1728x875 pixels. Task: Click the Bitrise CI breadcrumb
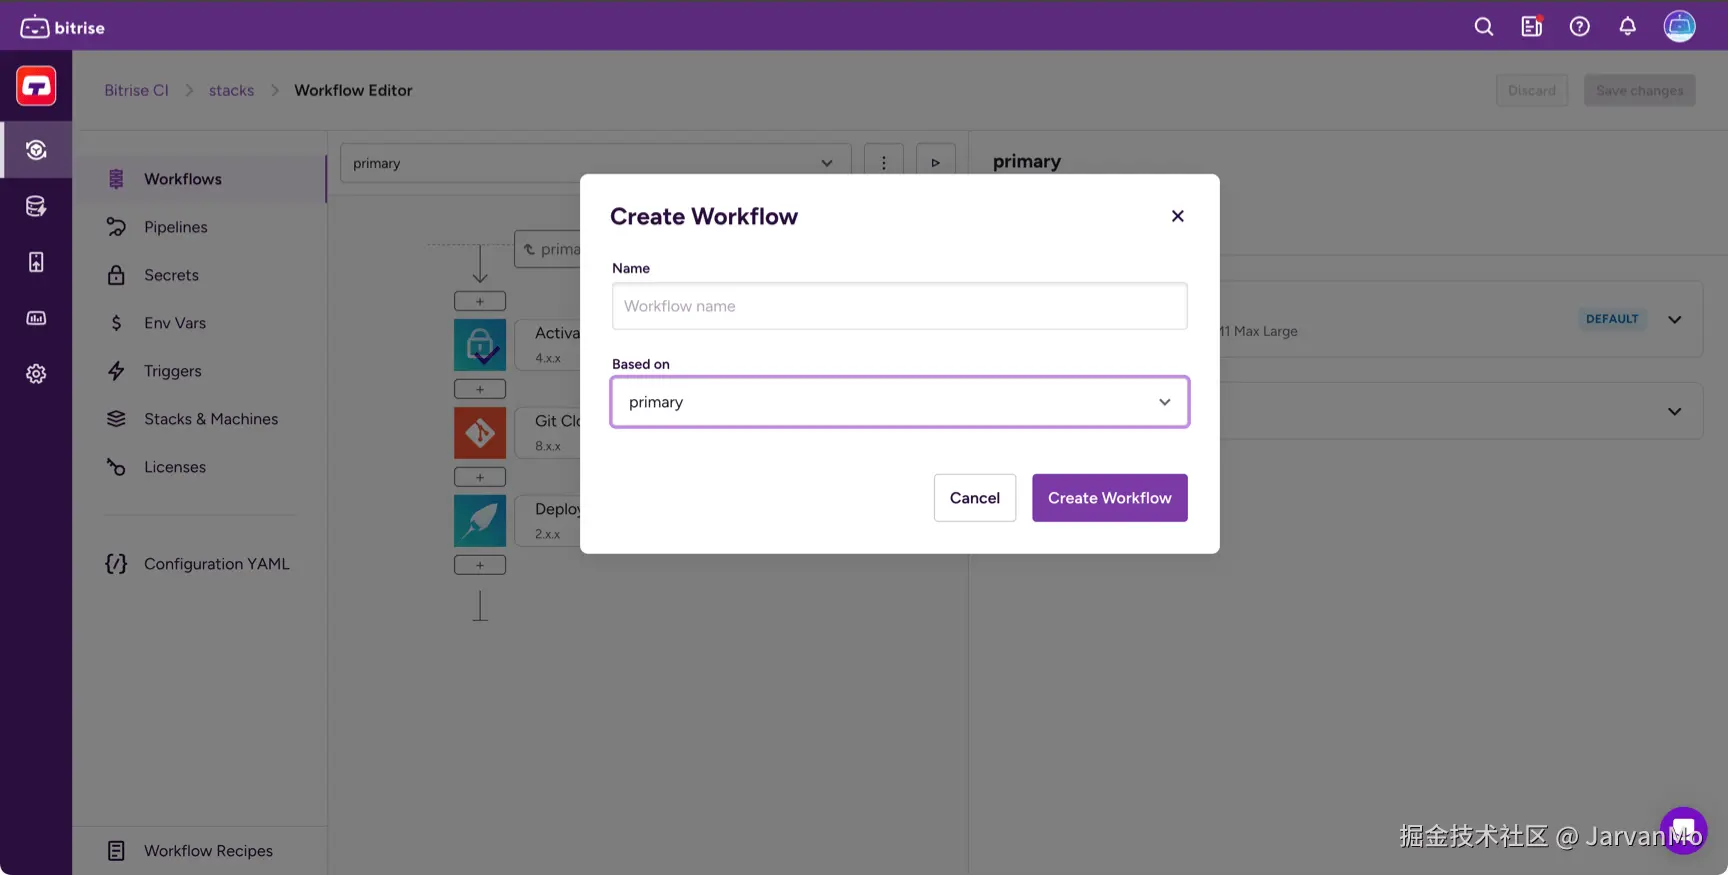tap(137, 90)
